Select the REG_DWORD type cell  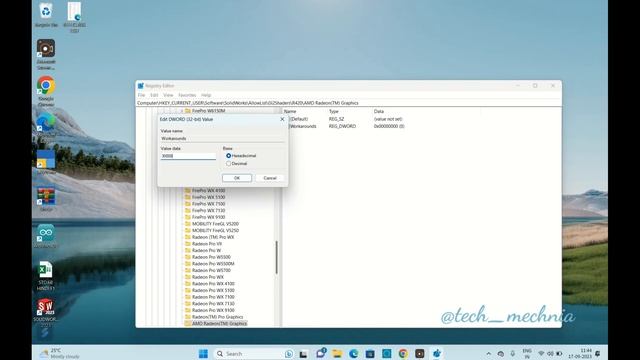pyautogui.click(x=342, y=127)
